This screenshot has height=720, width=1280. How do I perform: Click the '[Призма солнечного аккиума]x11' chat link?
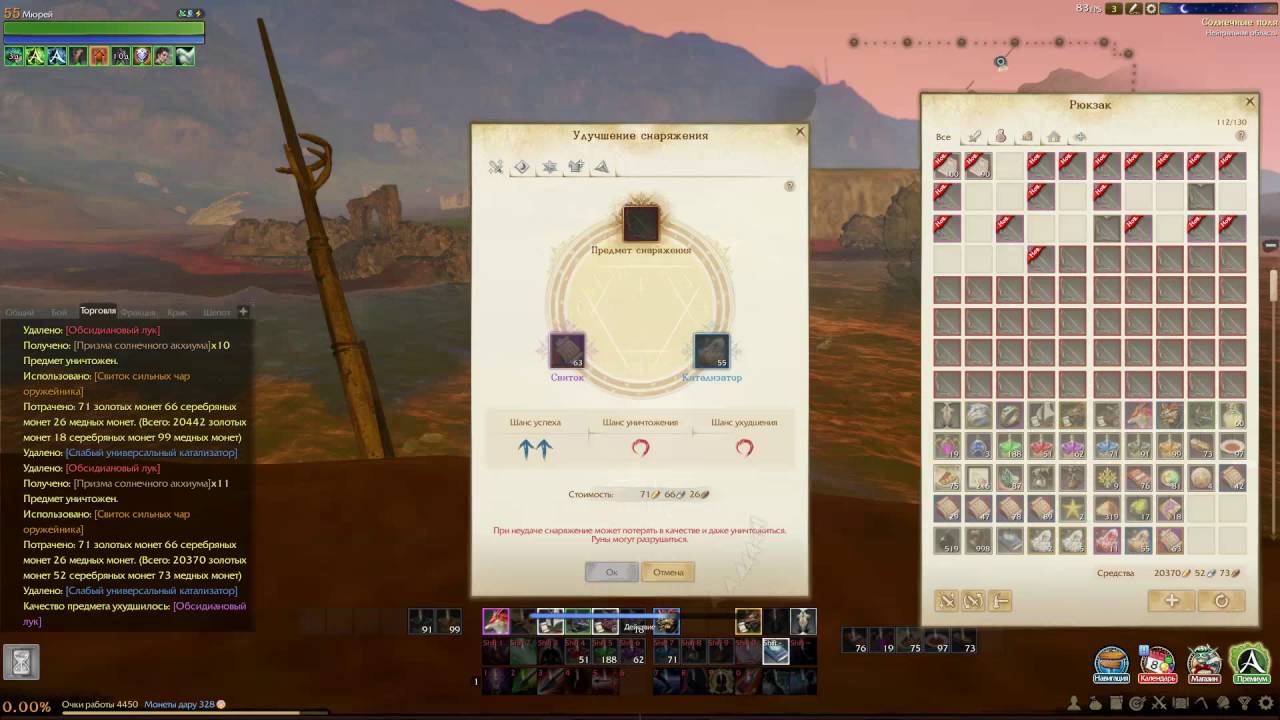point(152,483)
